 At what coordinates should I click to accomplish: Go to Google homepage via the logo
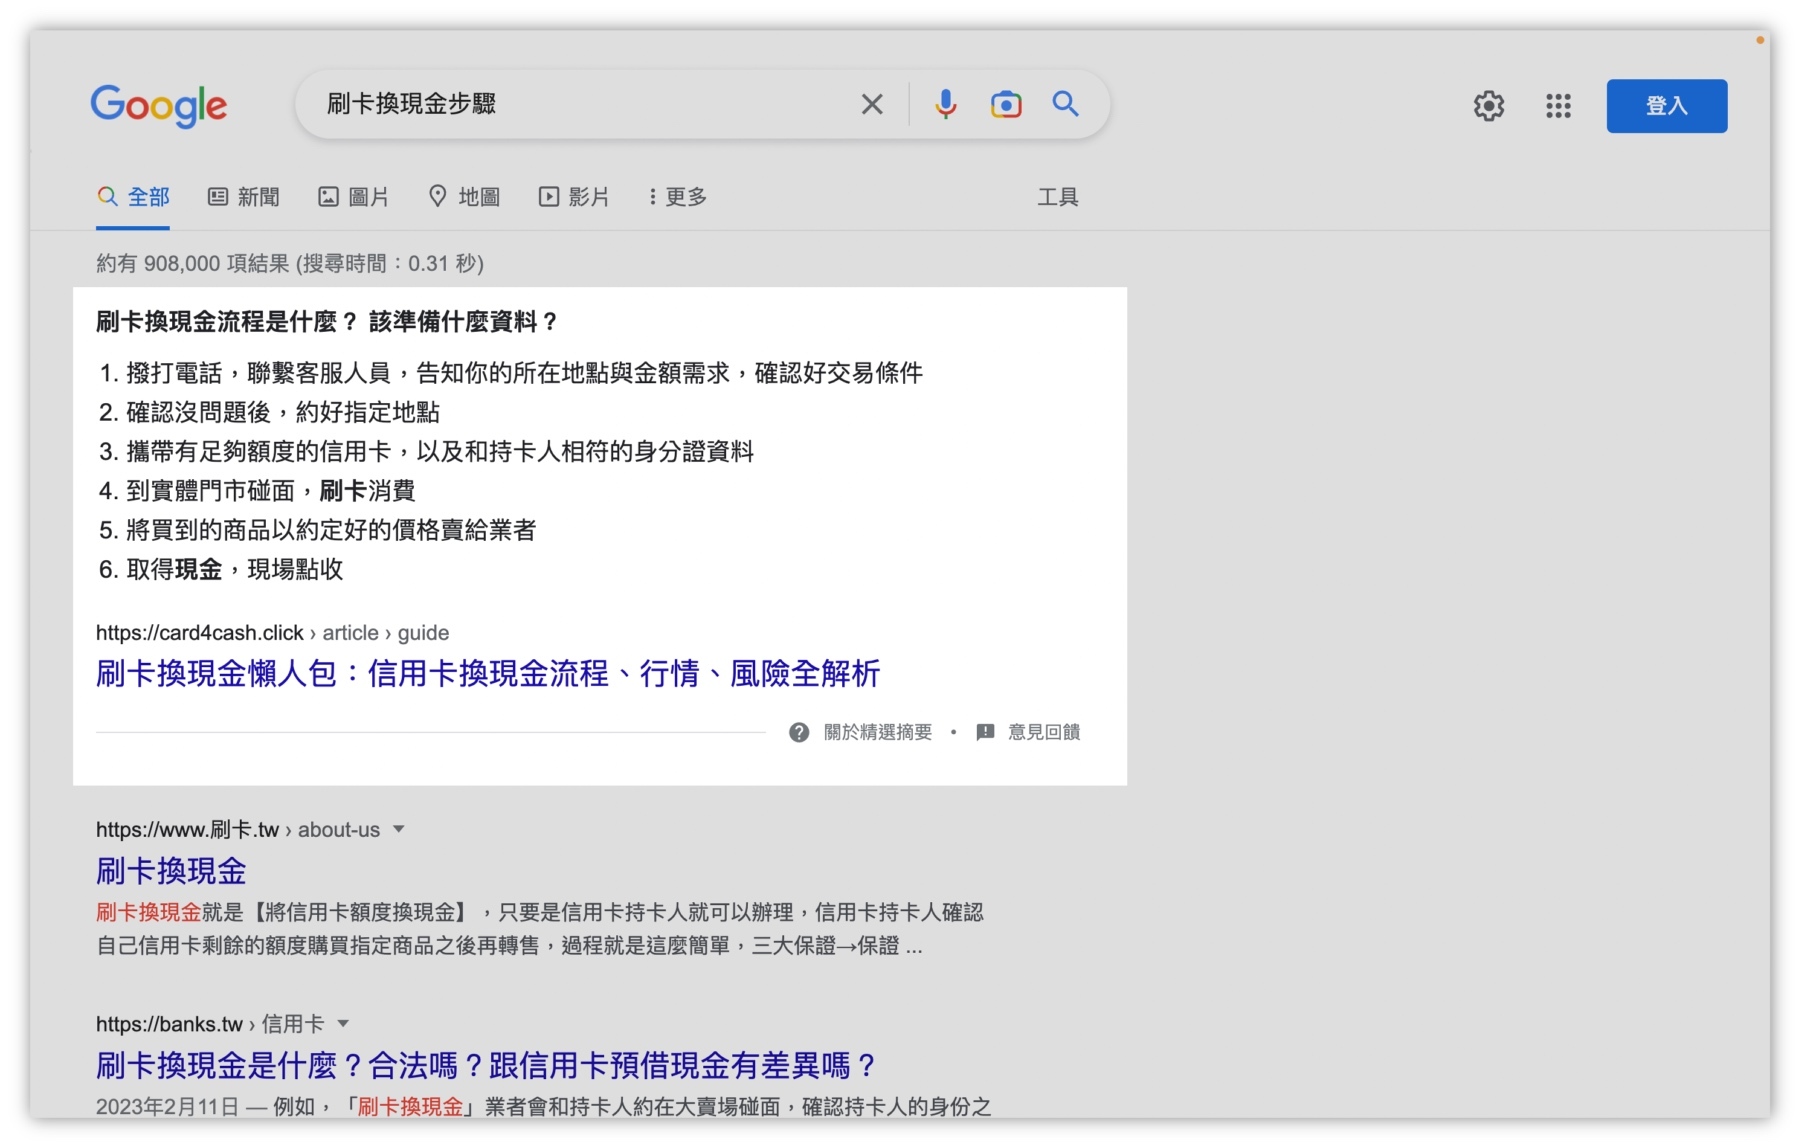coord(159,106)
